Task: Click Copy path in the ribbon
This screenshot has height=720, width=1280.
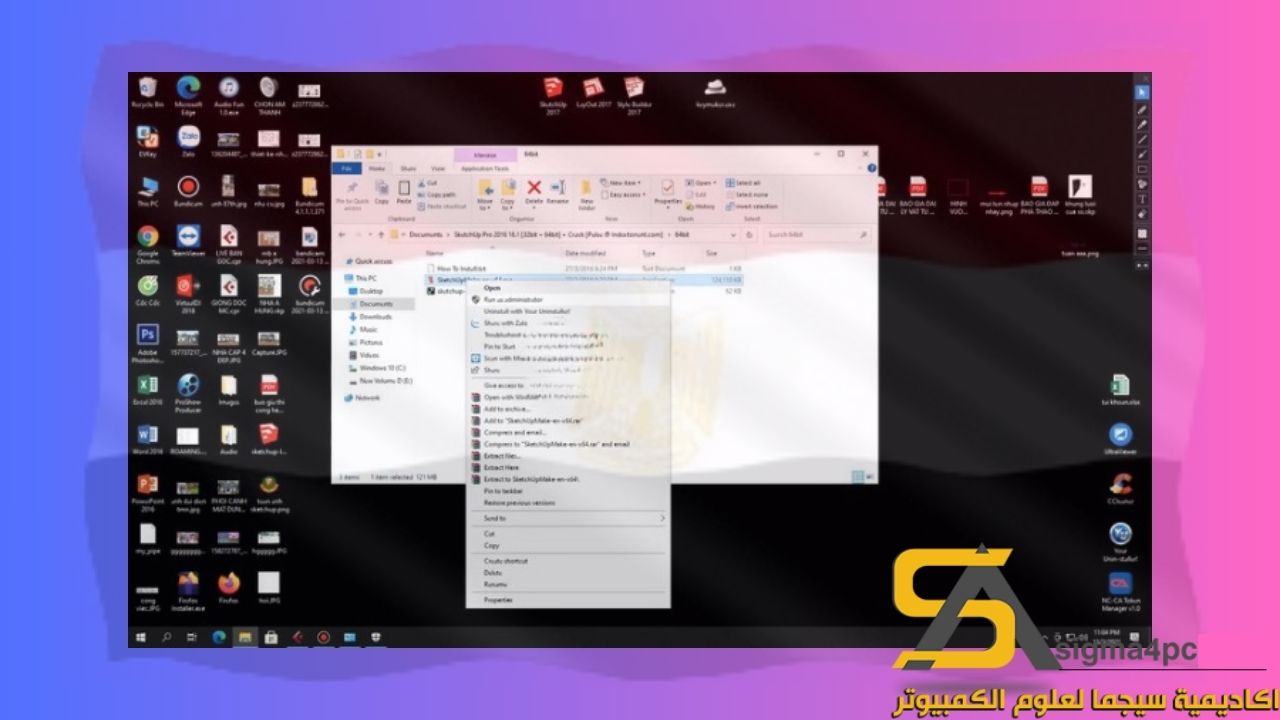Action: [x=438, y=194]
